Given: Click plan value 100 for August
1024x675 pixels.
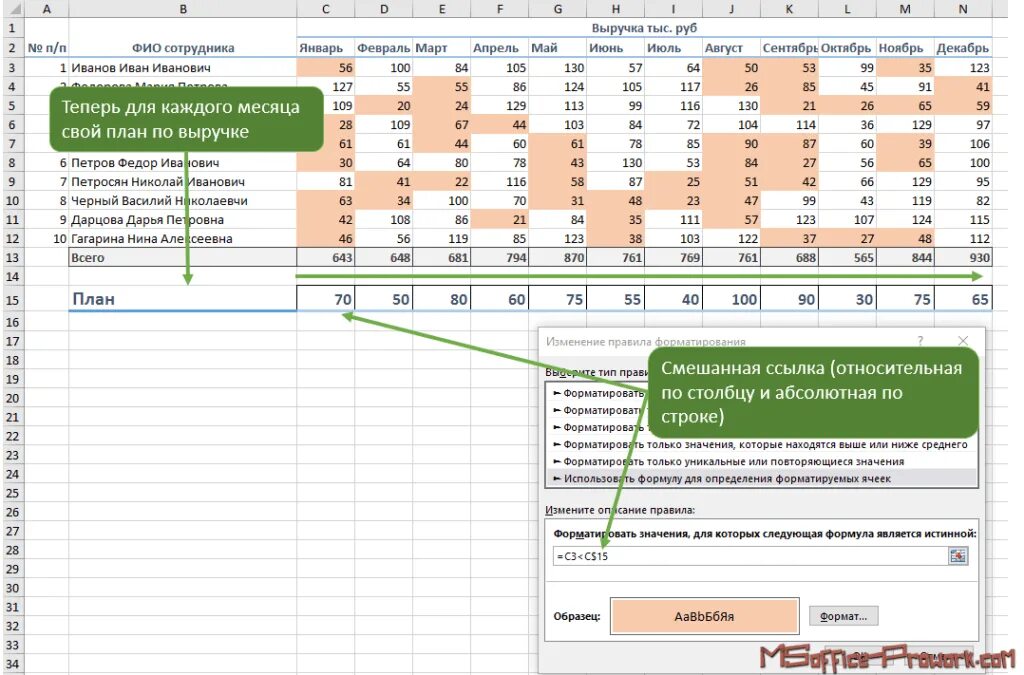Looking at the screenshot, I should [x=731, y=299].
